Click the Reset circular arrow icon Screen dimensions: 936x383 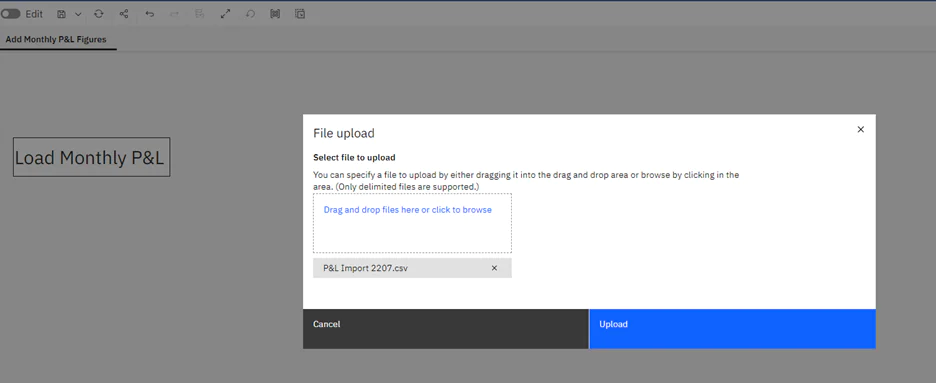point(251,14)
